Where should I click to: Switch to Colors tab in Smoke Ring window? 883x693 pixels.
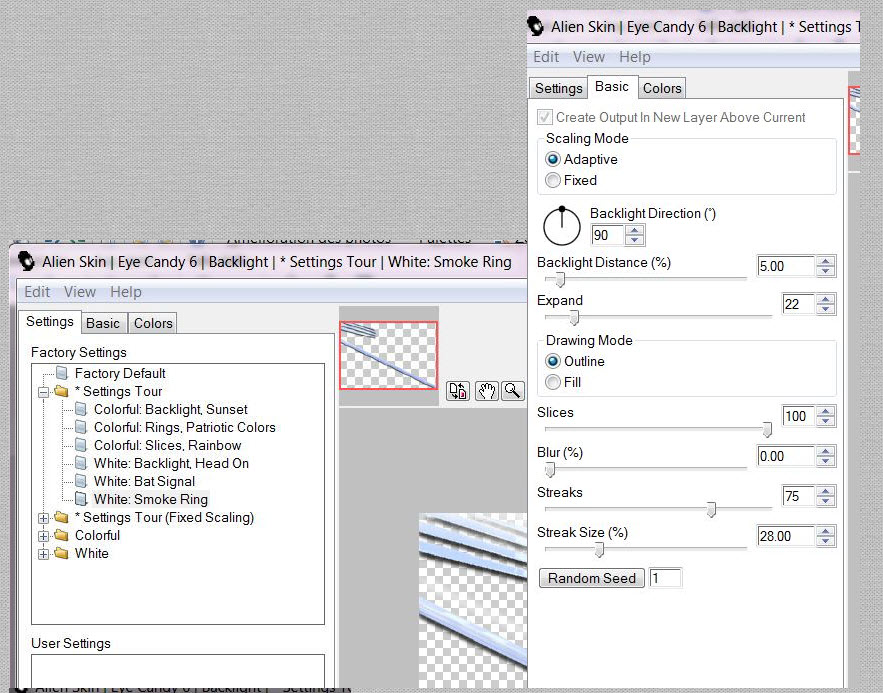153,323
